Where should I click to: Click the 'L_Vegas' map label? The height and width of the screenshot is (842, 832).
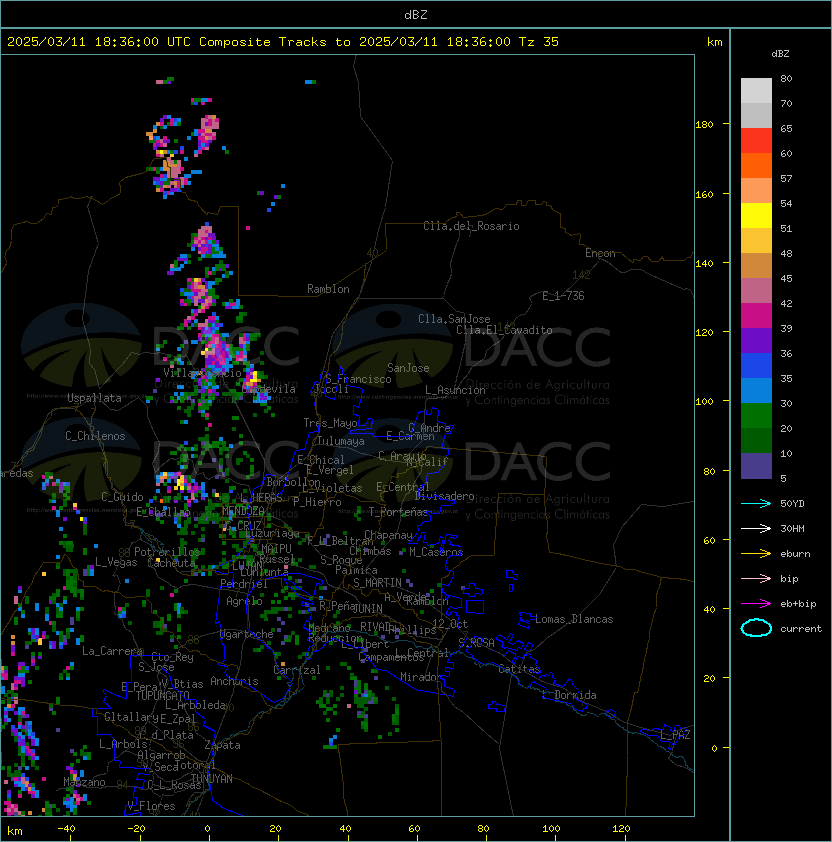tap(116, 562)
